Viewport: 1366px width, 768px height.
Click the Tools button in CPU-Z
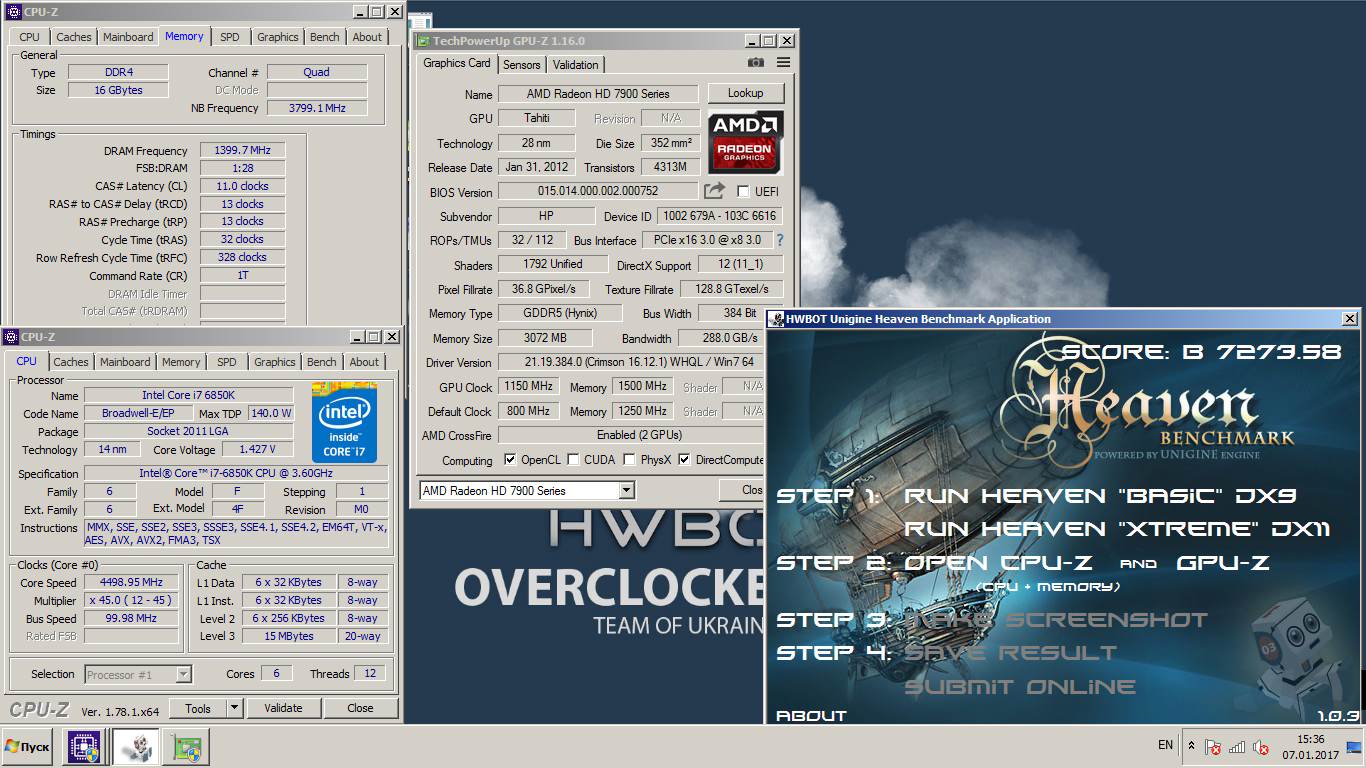point(198,708)
